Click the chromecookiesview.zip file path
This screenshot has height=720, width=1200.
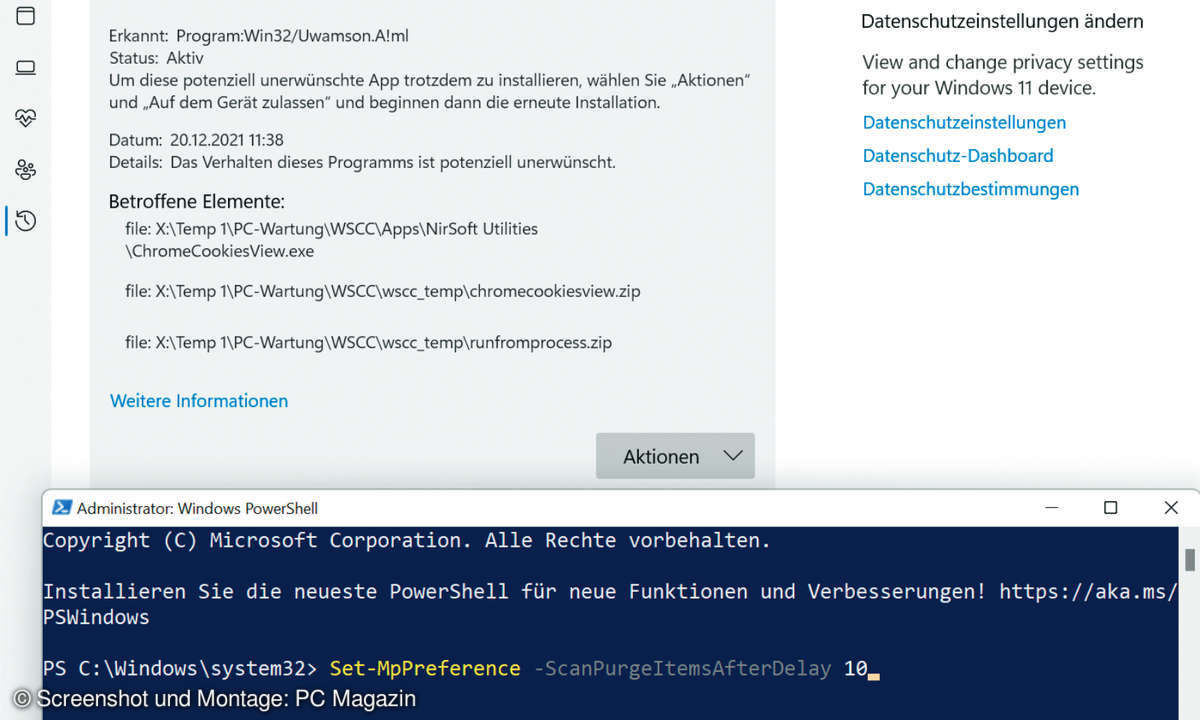(383, 292)
